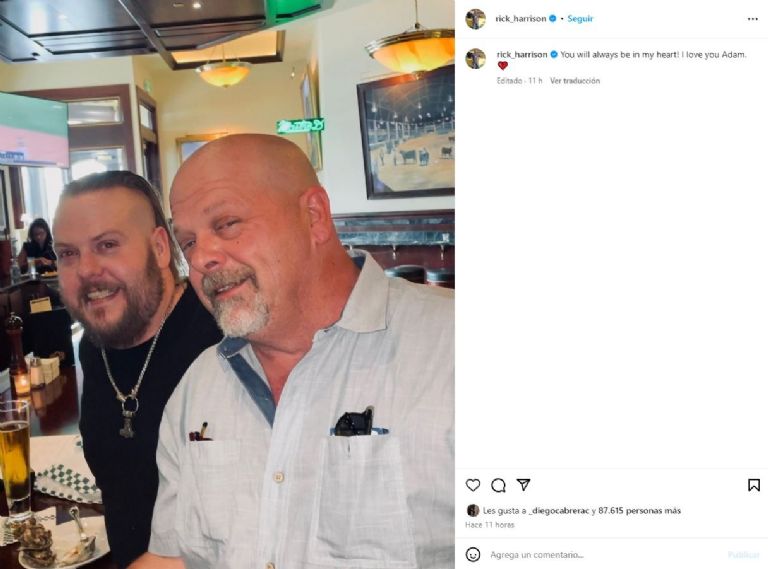The image size is (768, 569).
Task: Open rick_harrison username in caption
Action: coord(522,54)
